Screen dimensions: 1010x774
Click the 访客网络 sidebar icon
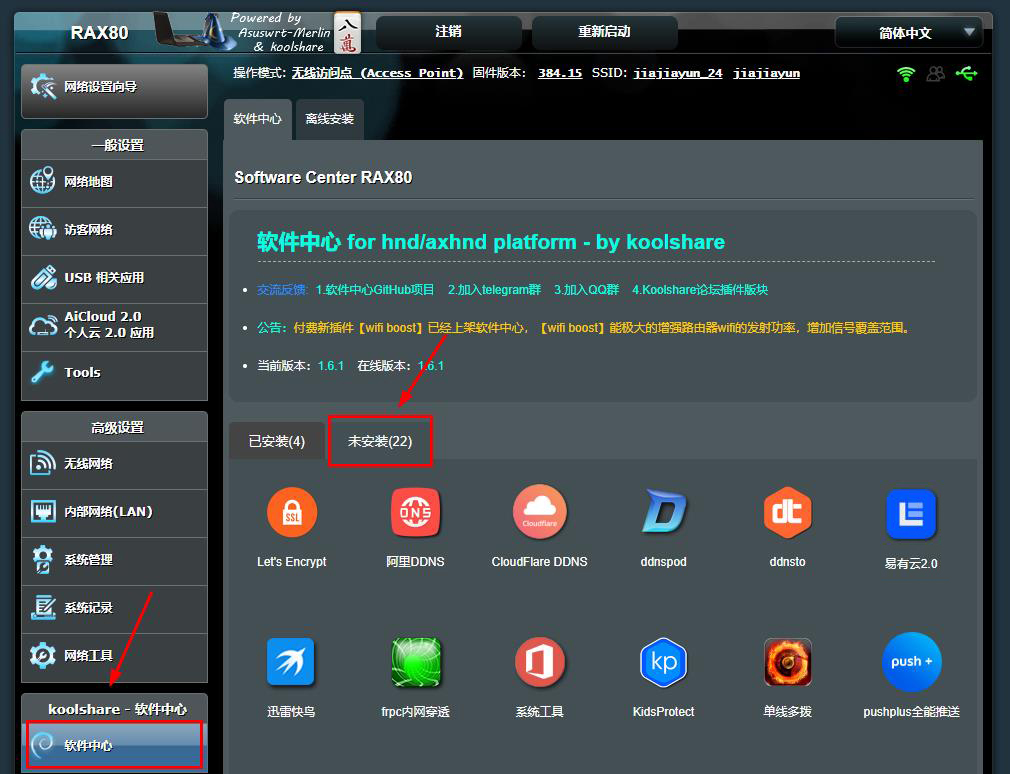tap(43, 229)
